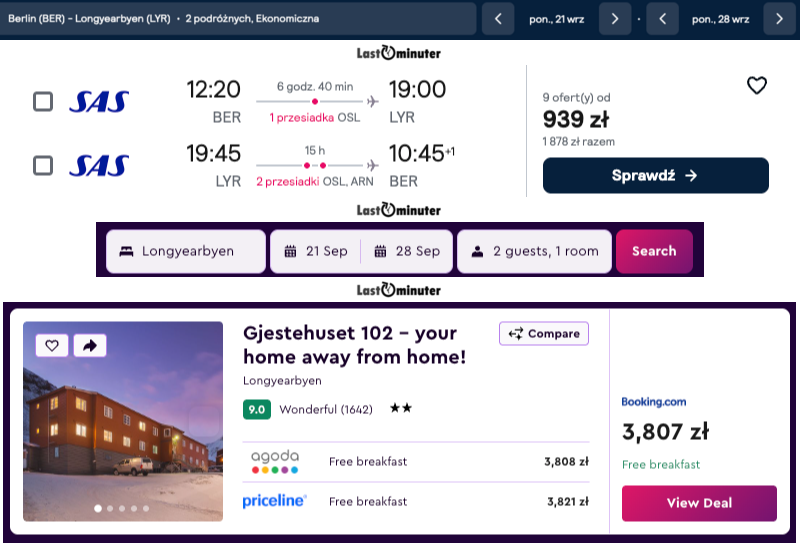800x543 pixels.
Task: Open the 21 Sep check-in date picker
Action: 316,251
